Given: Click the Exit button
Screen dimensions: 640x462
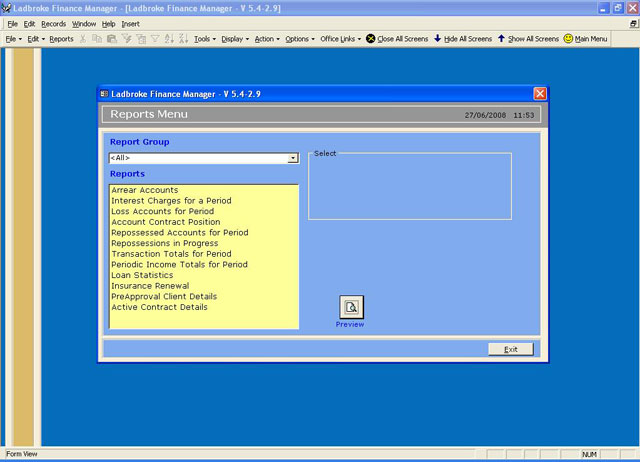Looking at the screenshot, I should point(511,349).
